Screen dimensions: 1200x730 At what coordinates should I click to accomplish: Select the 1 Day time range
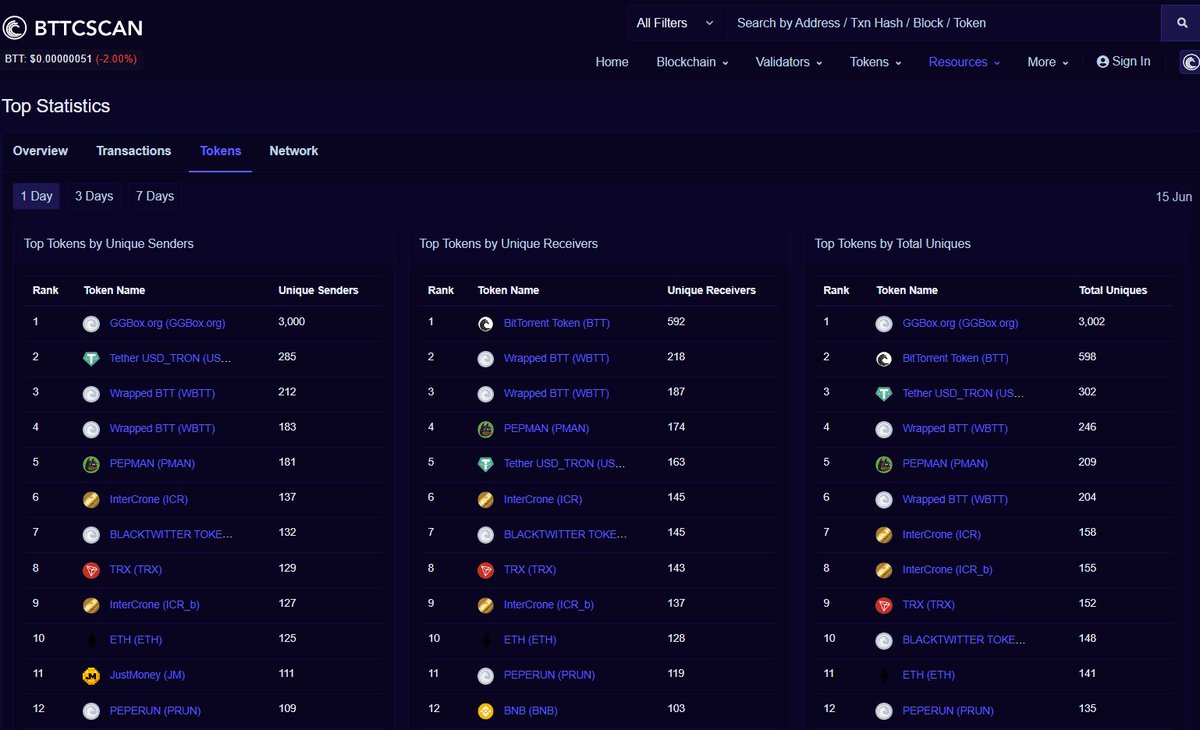36,196
